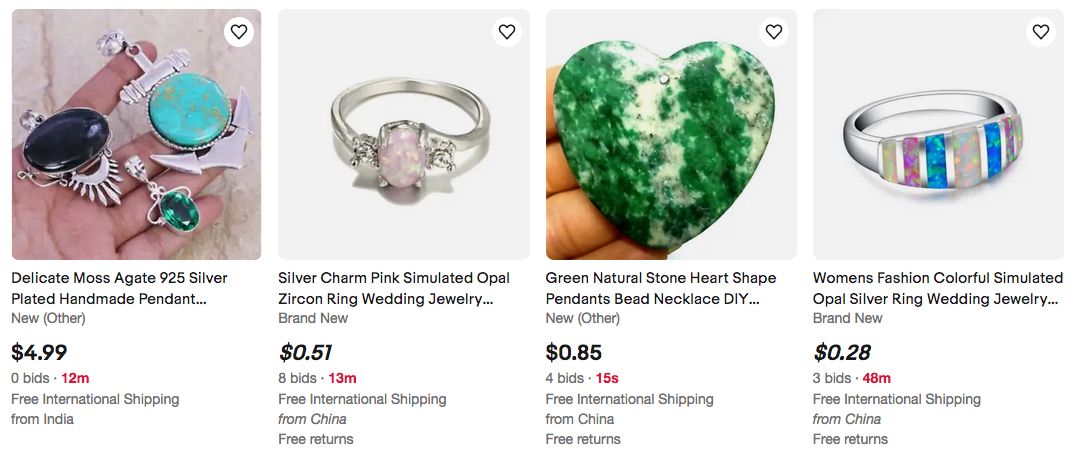Click the 3 bids count
The height and width of the screenshot is (459, 1079).
pyautogui.click(x=832, y=378)
